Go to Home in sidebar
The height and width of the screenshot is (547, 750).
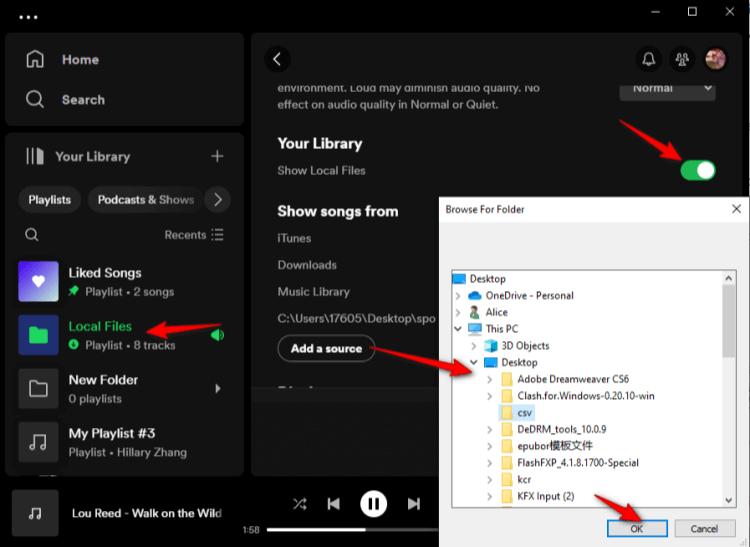click(x=62, y=60)
